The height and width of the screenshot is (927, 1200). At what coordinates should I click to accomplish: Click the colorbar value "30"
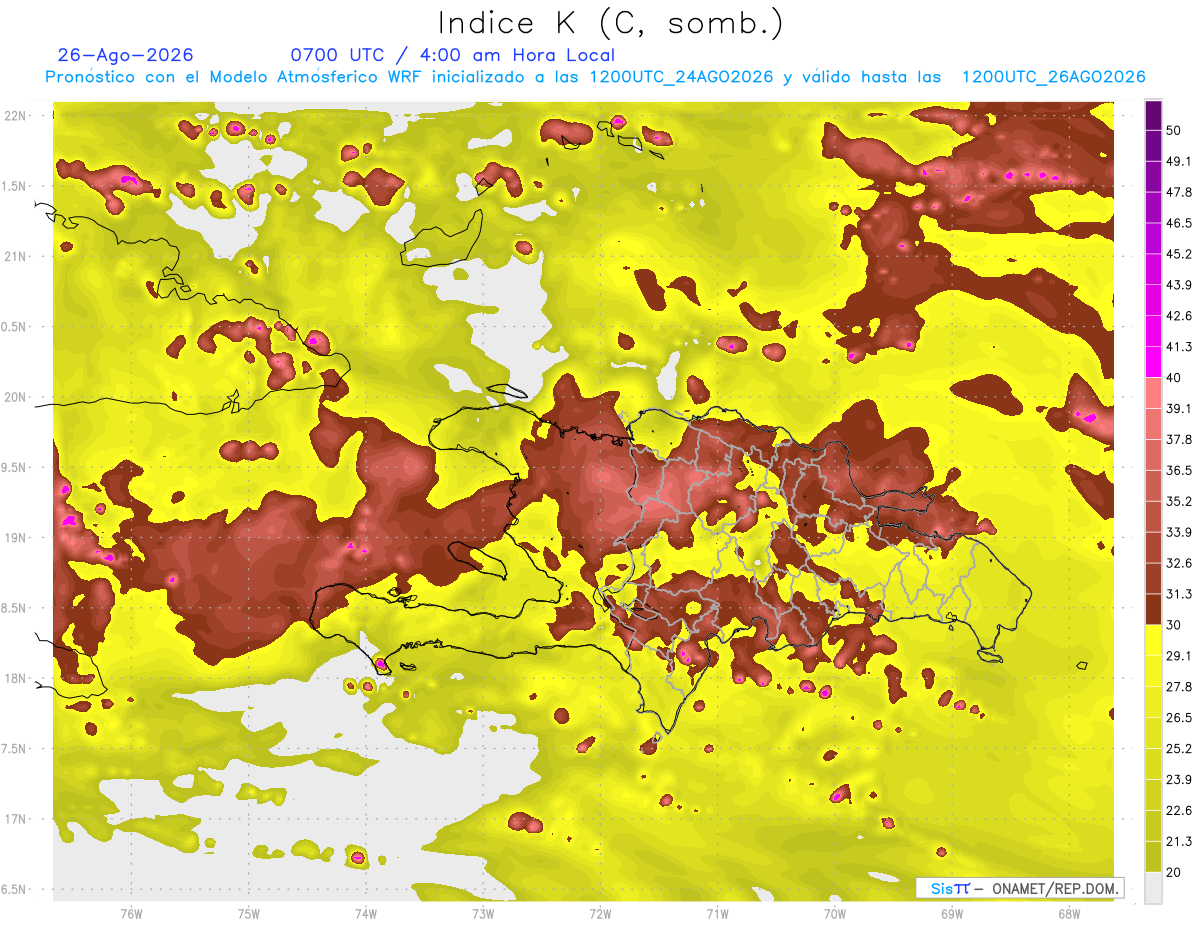click(x=1175, y=625)
